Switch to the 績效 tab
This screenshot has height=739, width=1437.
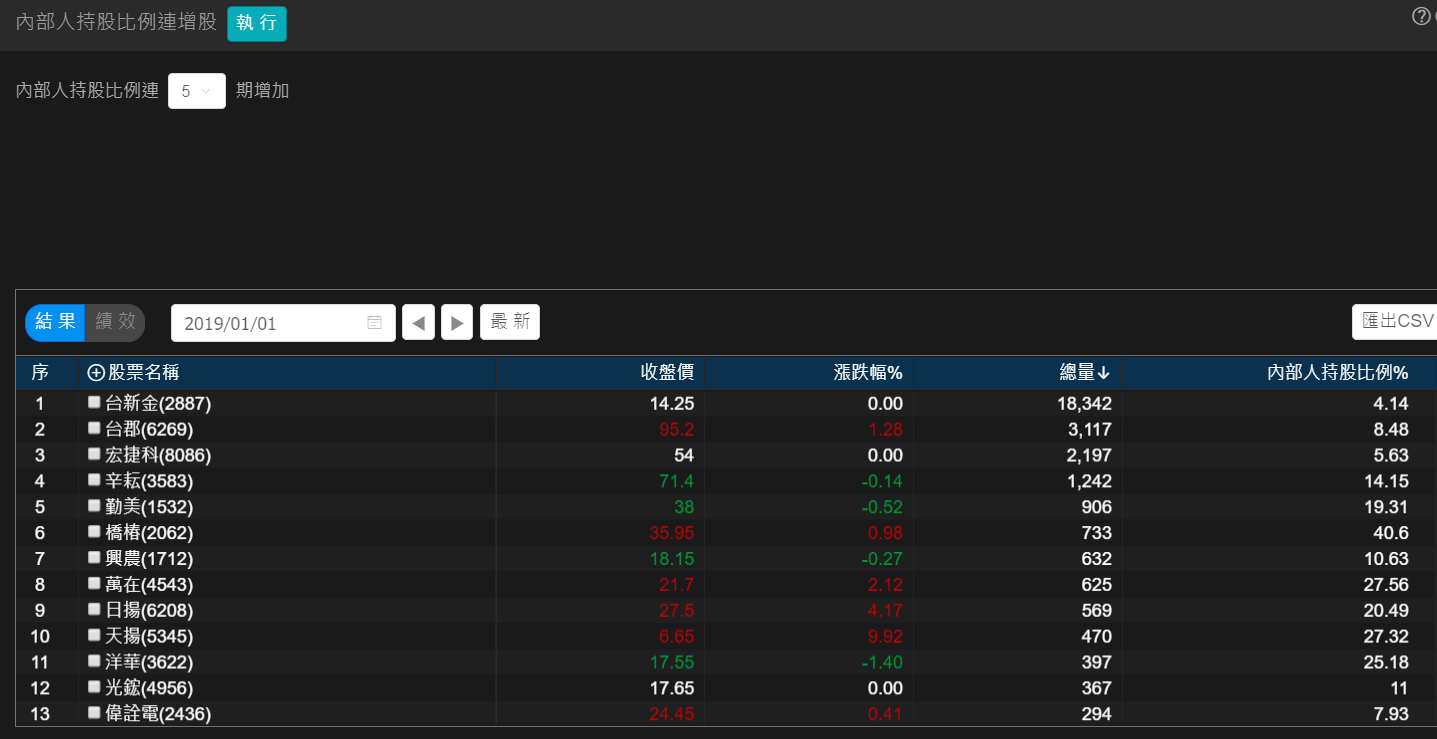[115, 322]
